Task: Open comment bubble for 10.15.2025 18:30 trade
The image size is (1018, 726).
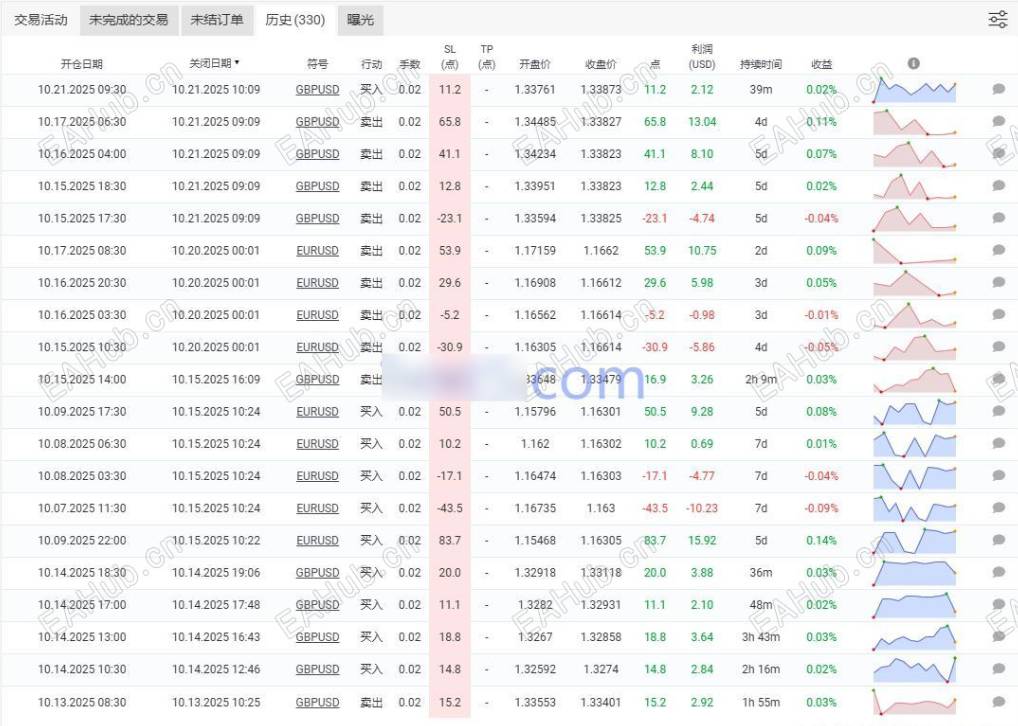Action: [x=999, y=186]
